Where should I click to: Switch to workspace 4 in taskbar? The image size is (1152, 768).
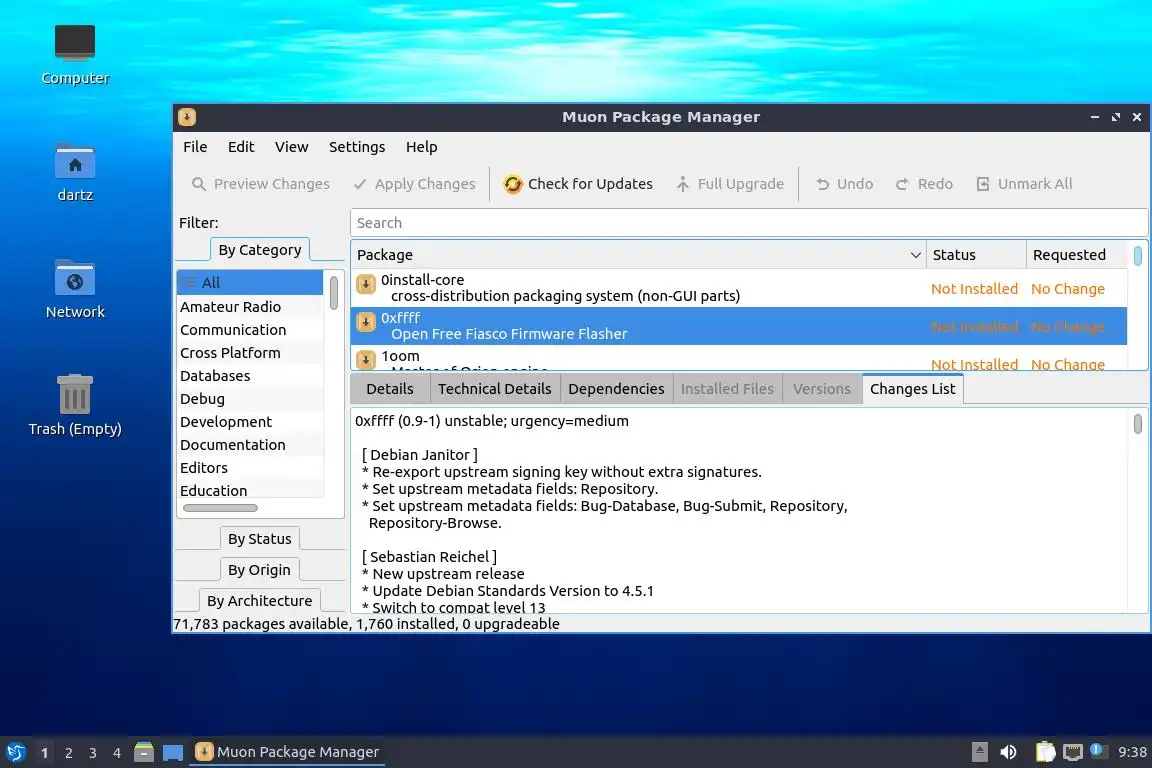click(117, 753)
